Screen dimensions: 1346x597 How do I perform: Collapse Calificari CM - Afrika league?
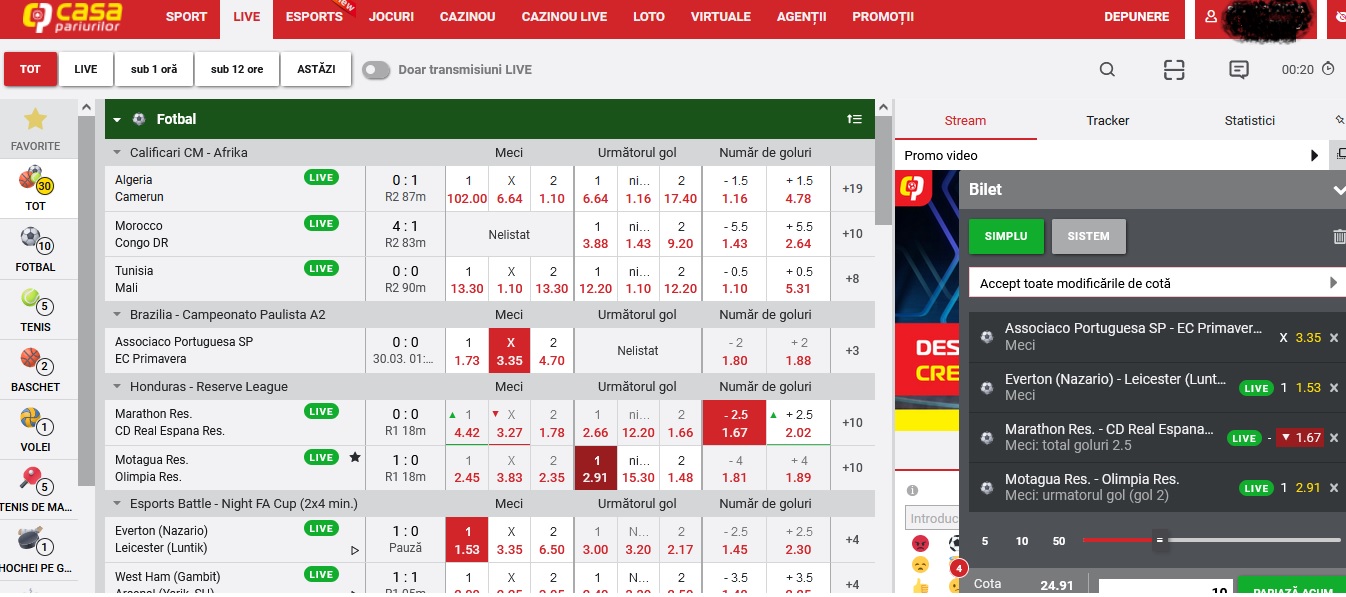(117, 153)
